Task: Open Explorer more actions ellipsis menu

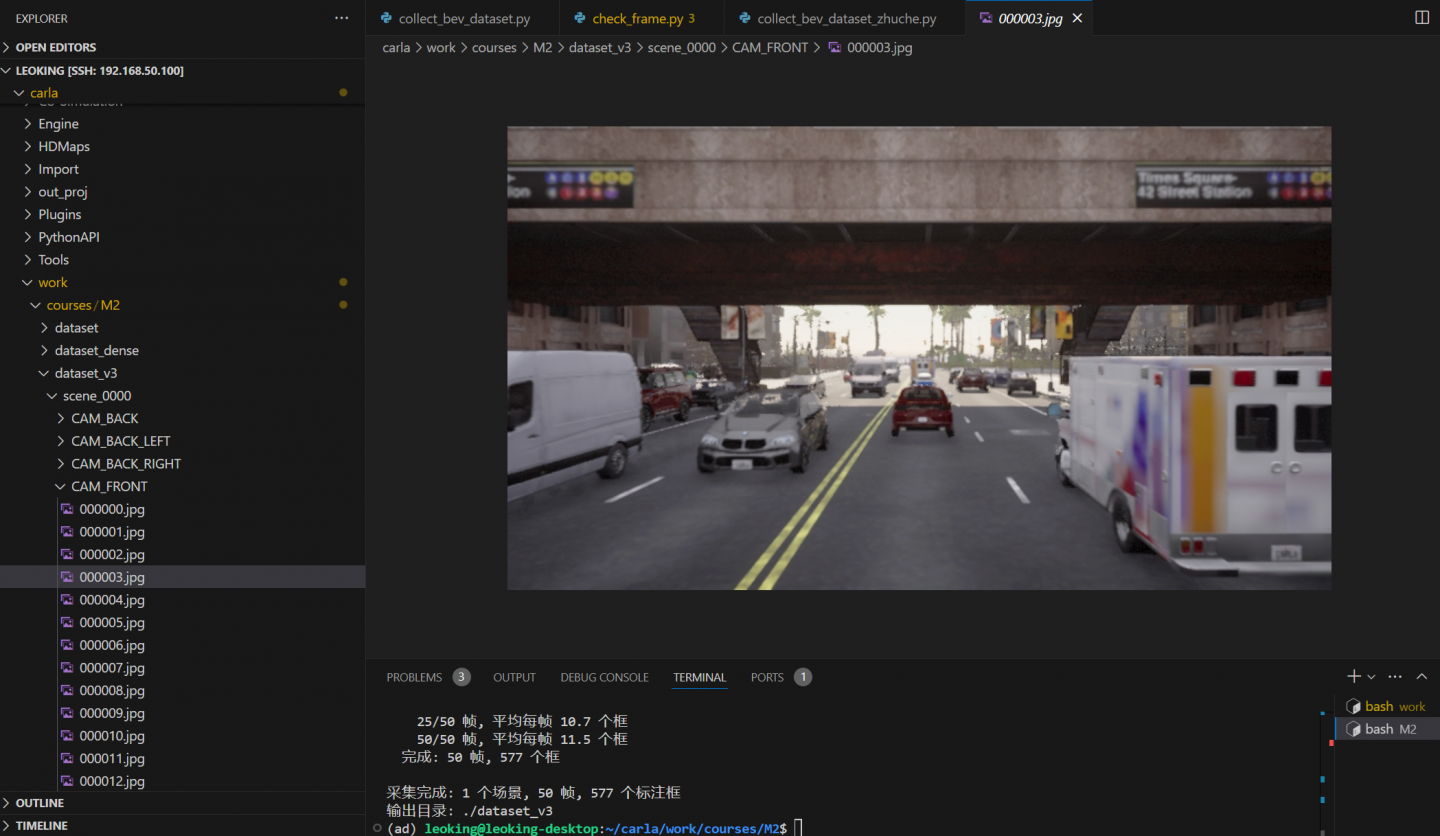Action: (342, 18)
